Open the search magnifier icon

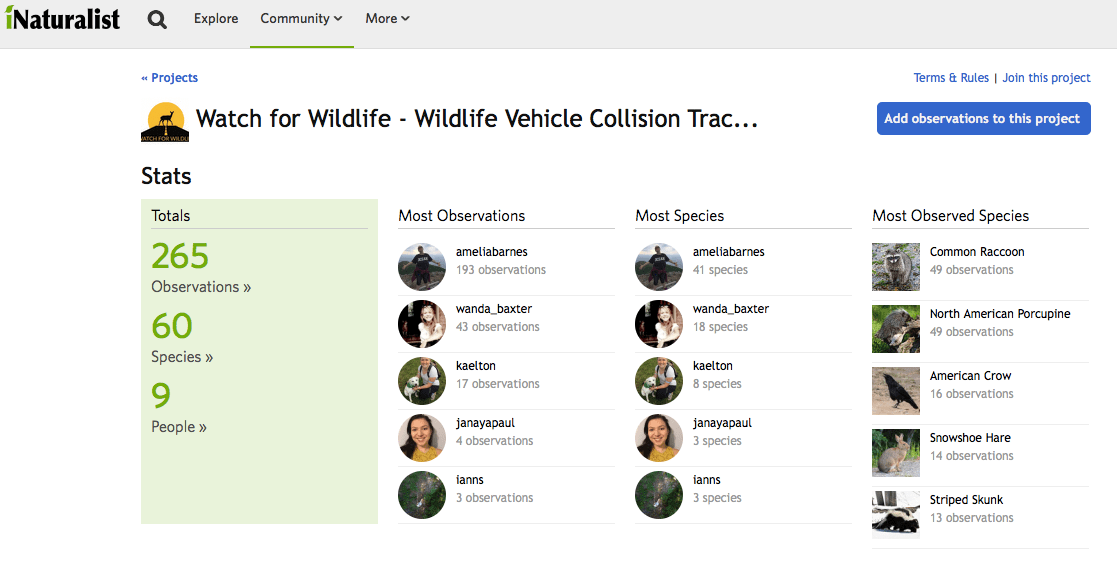(x=157, y=19)
